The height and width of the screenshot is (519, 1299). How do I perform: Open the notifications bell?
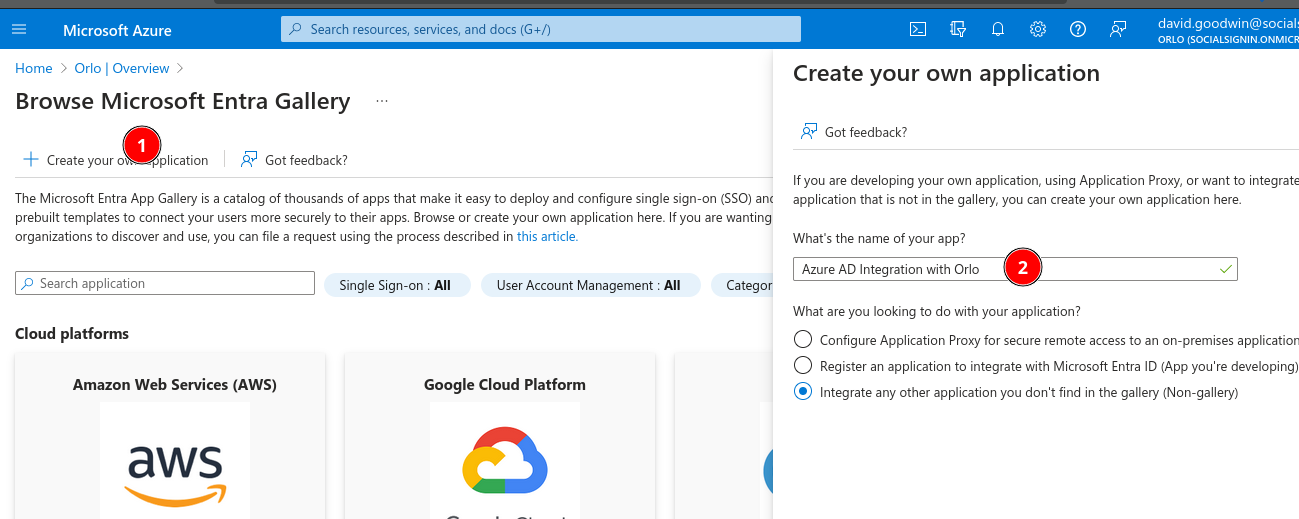(x=998, y=29)
